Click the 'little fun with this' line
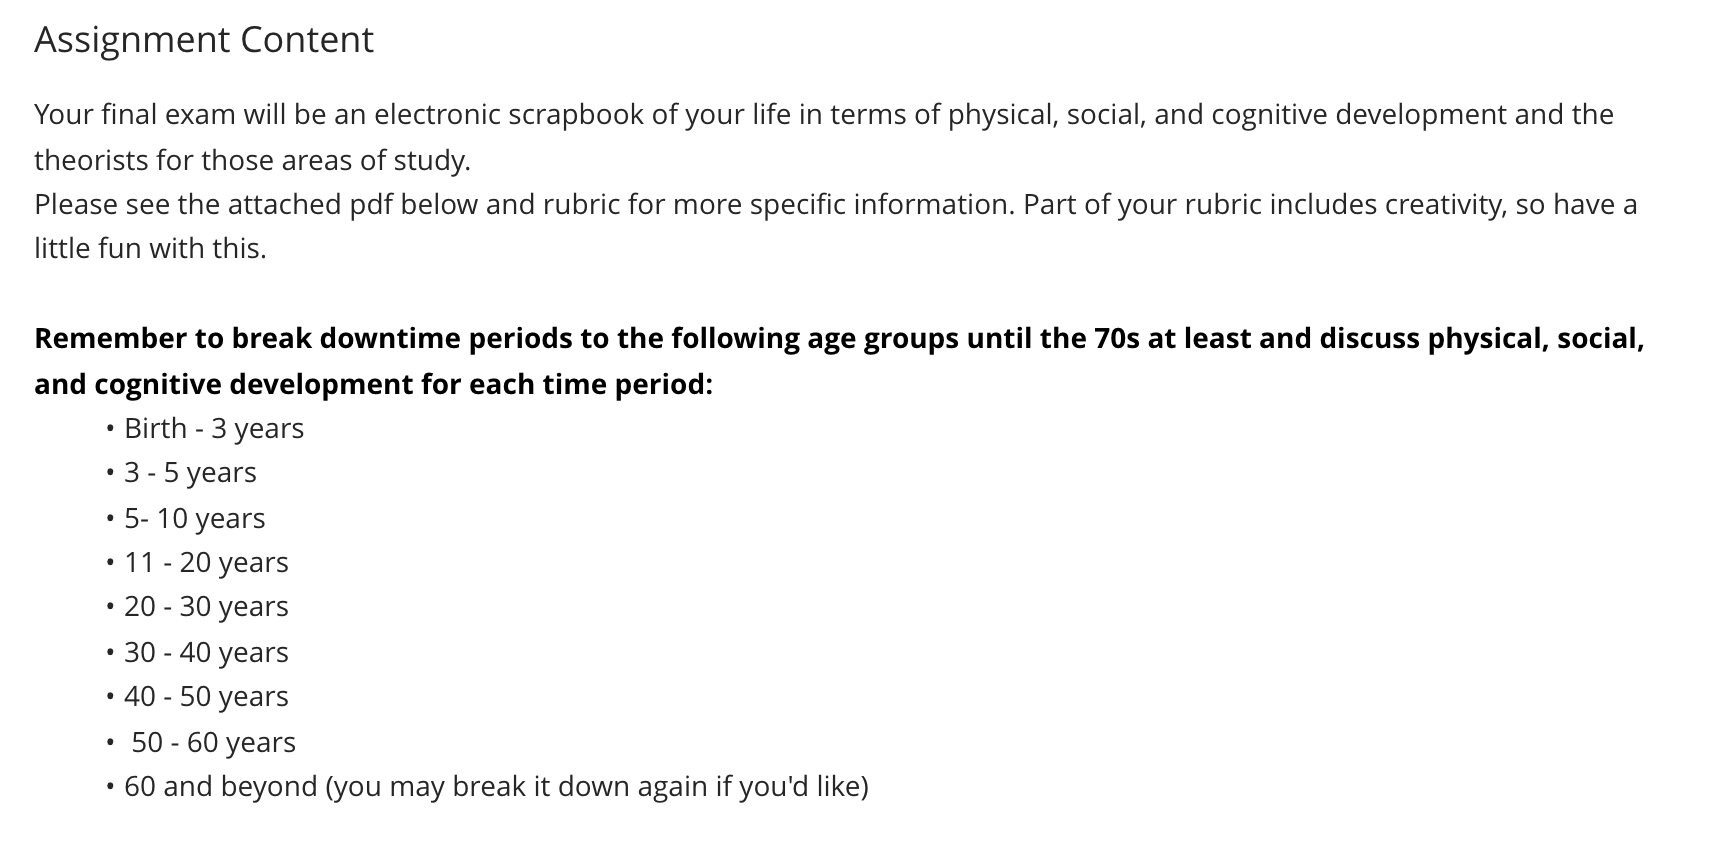Image resolution: width=1712 pixels, height=846 pixels. [x=150, y=248]
